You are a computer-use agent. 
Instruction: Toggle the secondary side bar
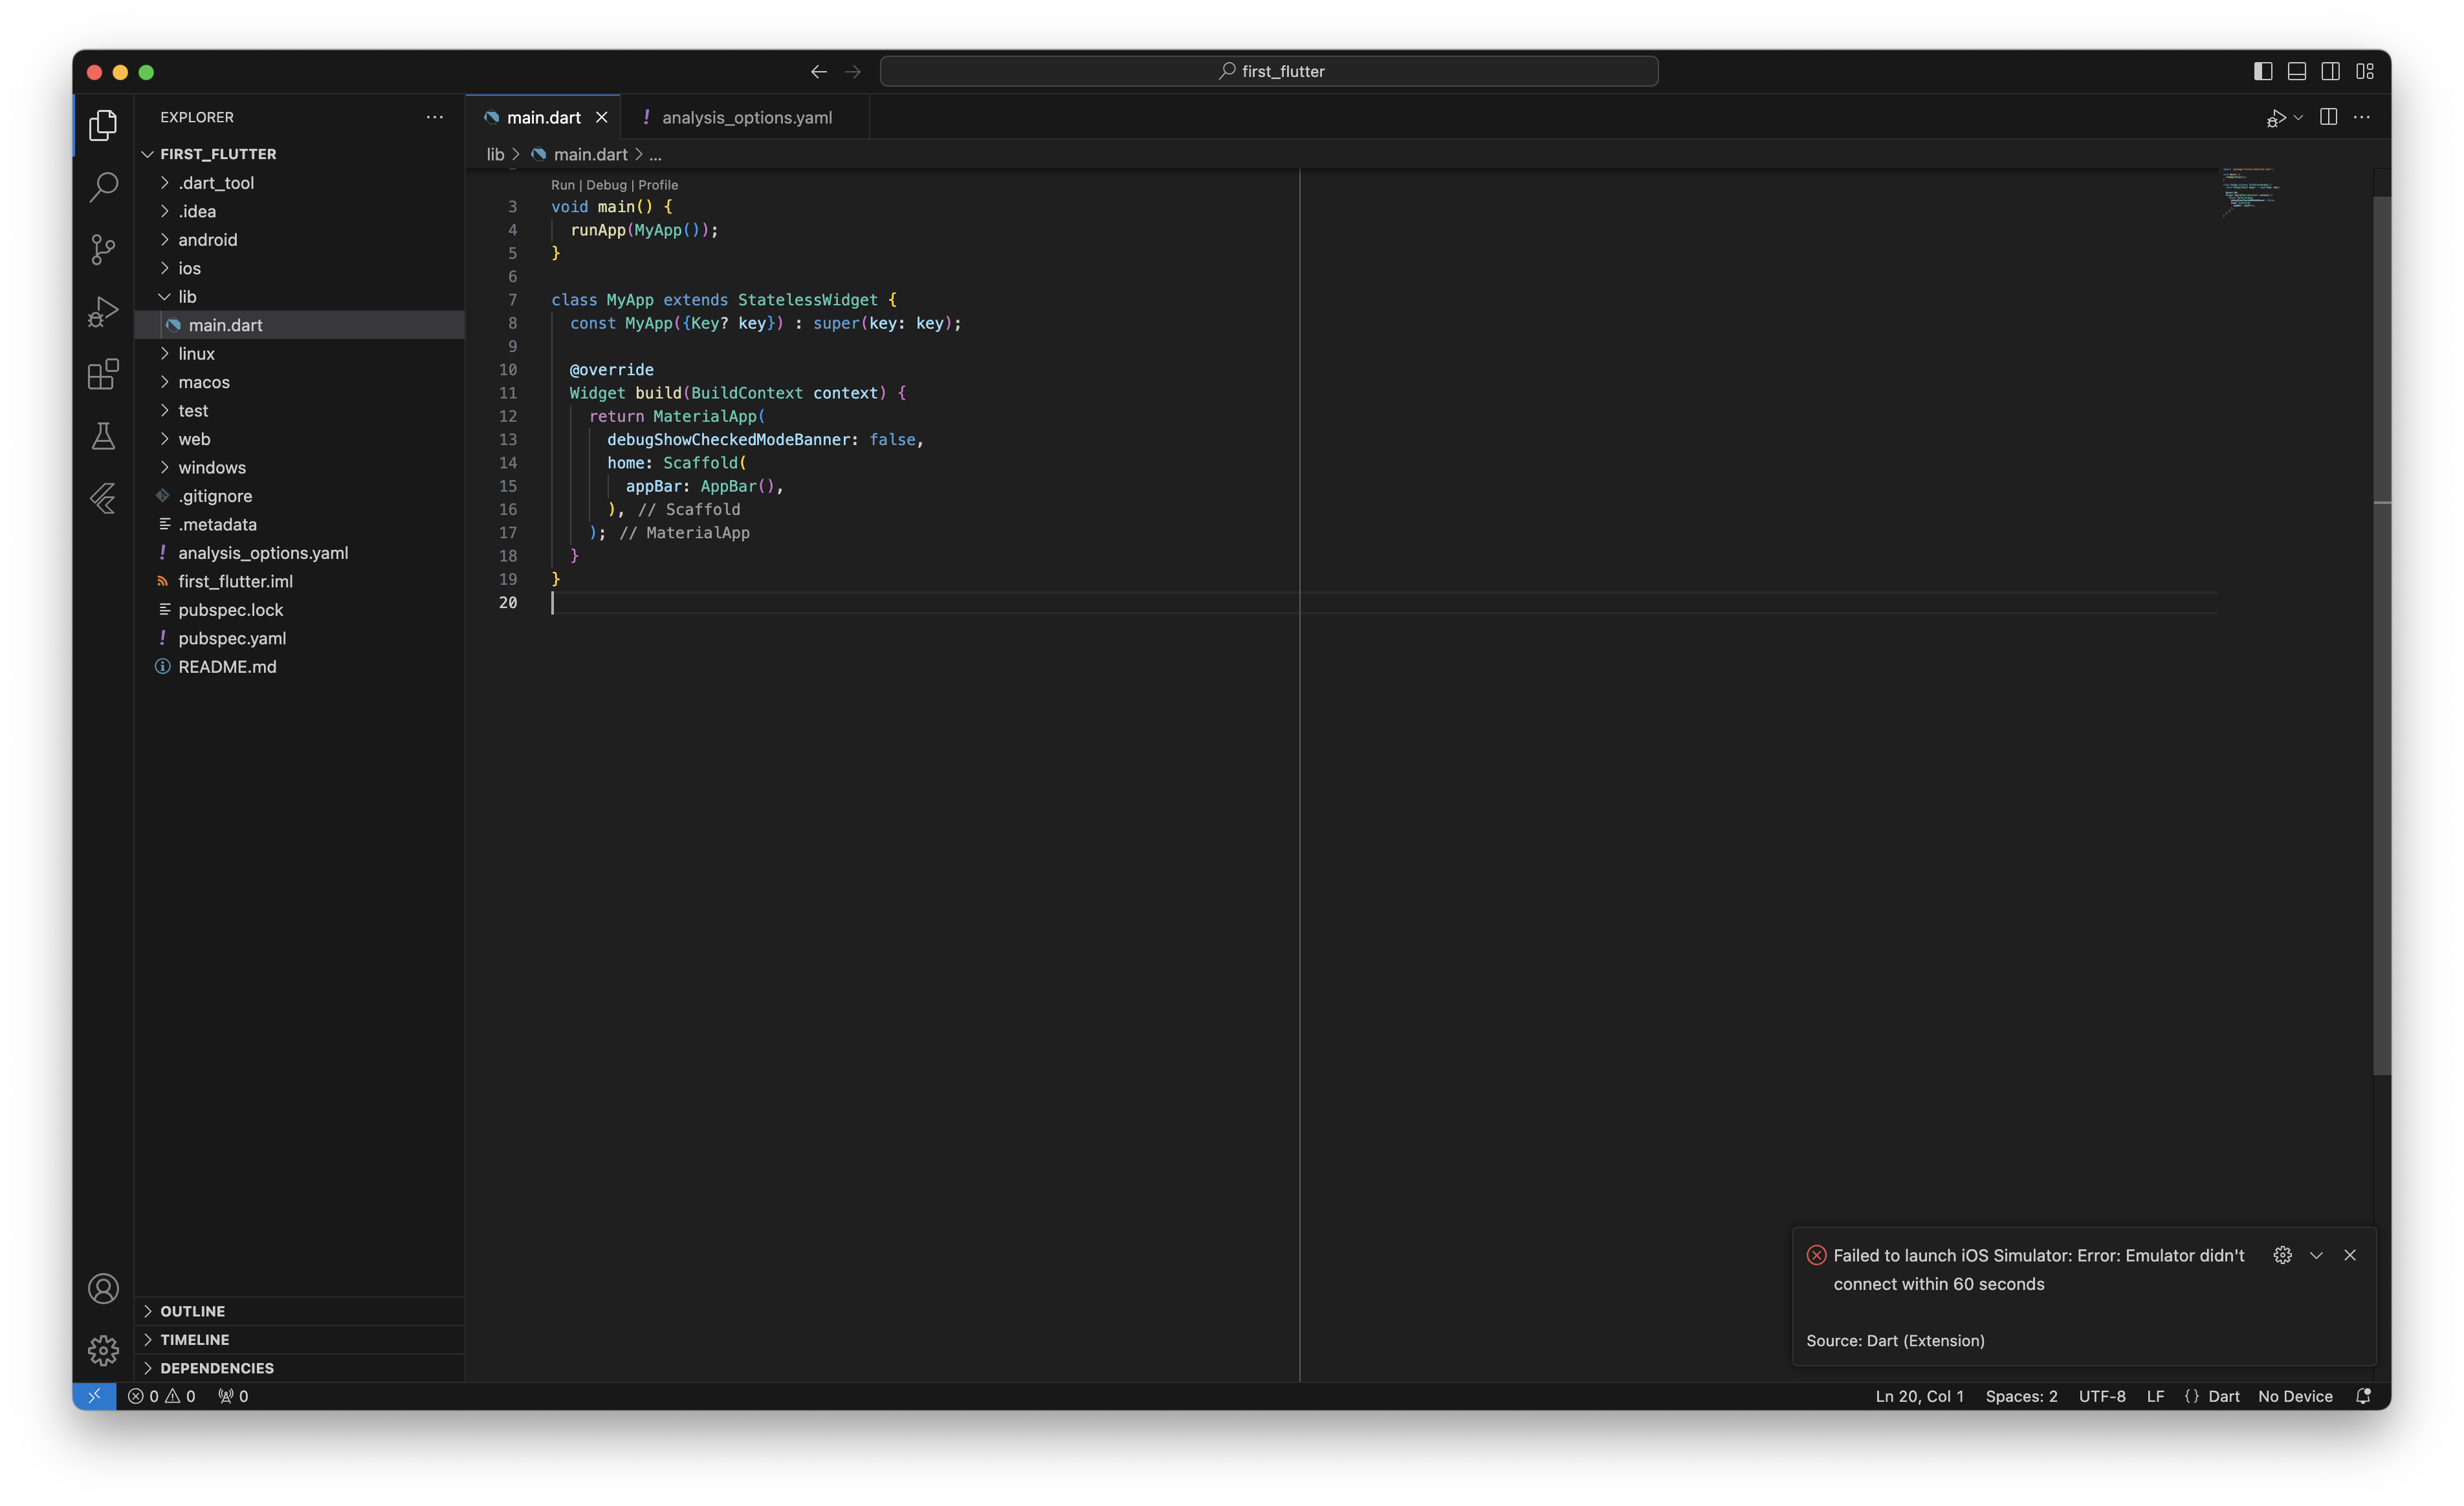point(2330,71)
